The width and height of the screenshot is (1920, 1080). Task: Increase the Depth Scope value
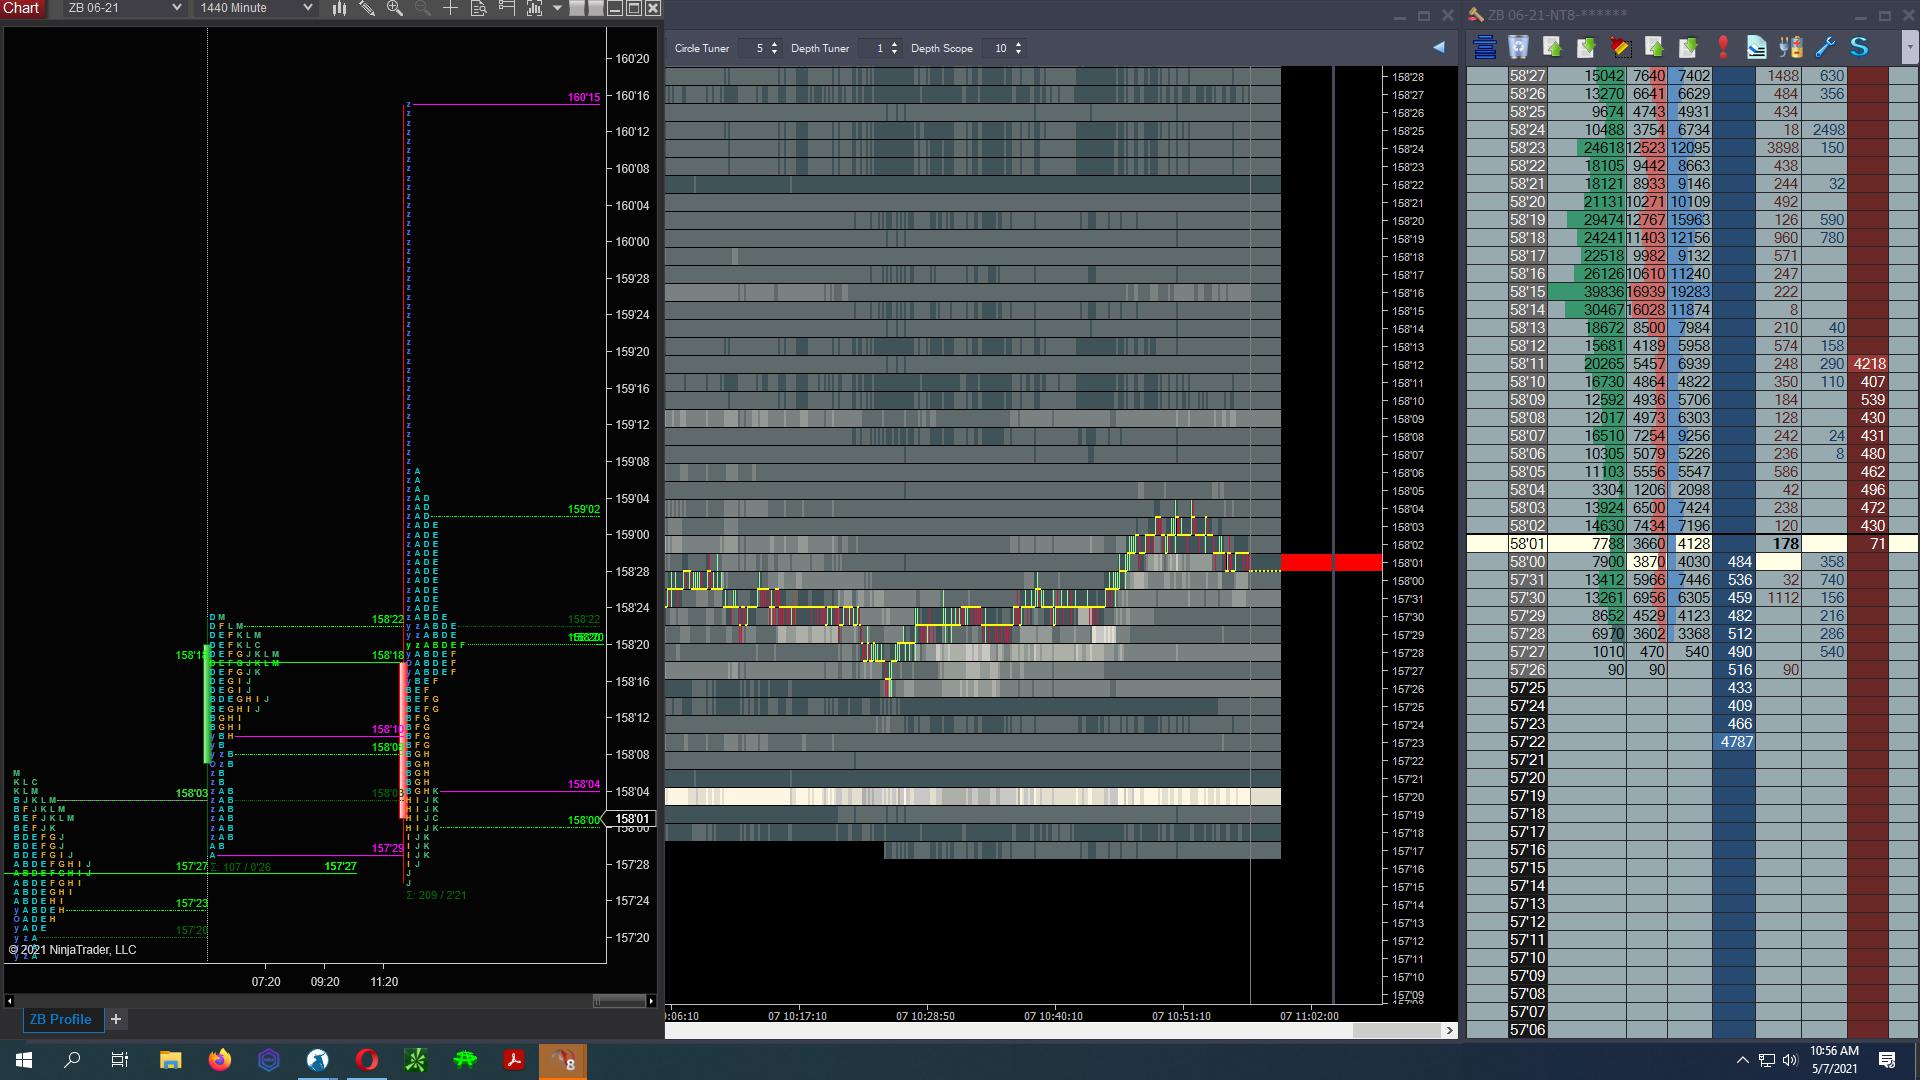pos(1018,44)
